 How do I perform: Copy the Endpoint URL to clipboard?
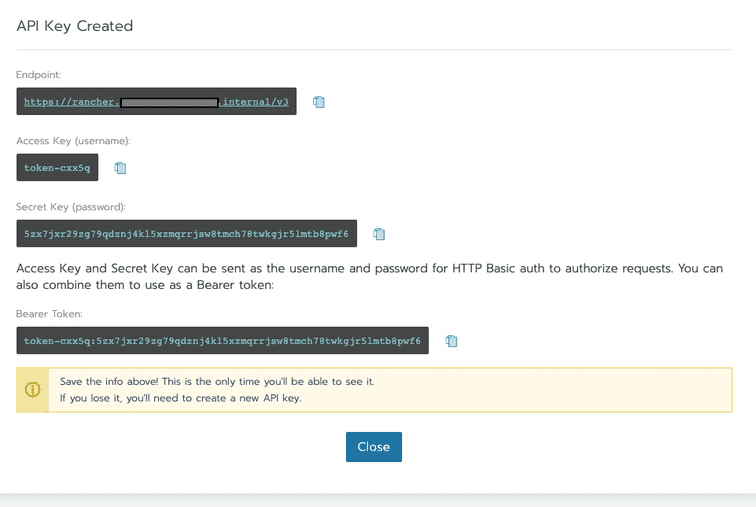[319, 102]
